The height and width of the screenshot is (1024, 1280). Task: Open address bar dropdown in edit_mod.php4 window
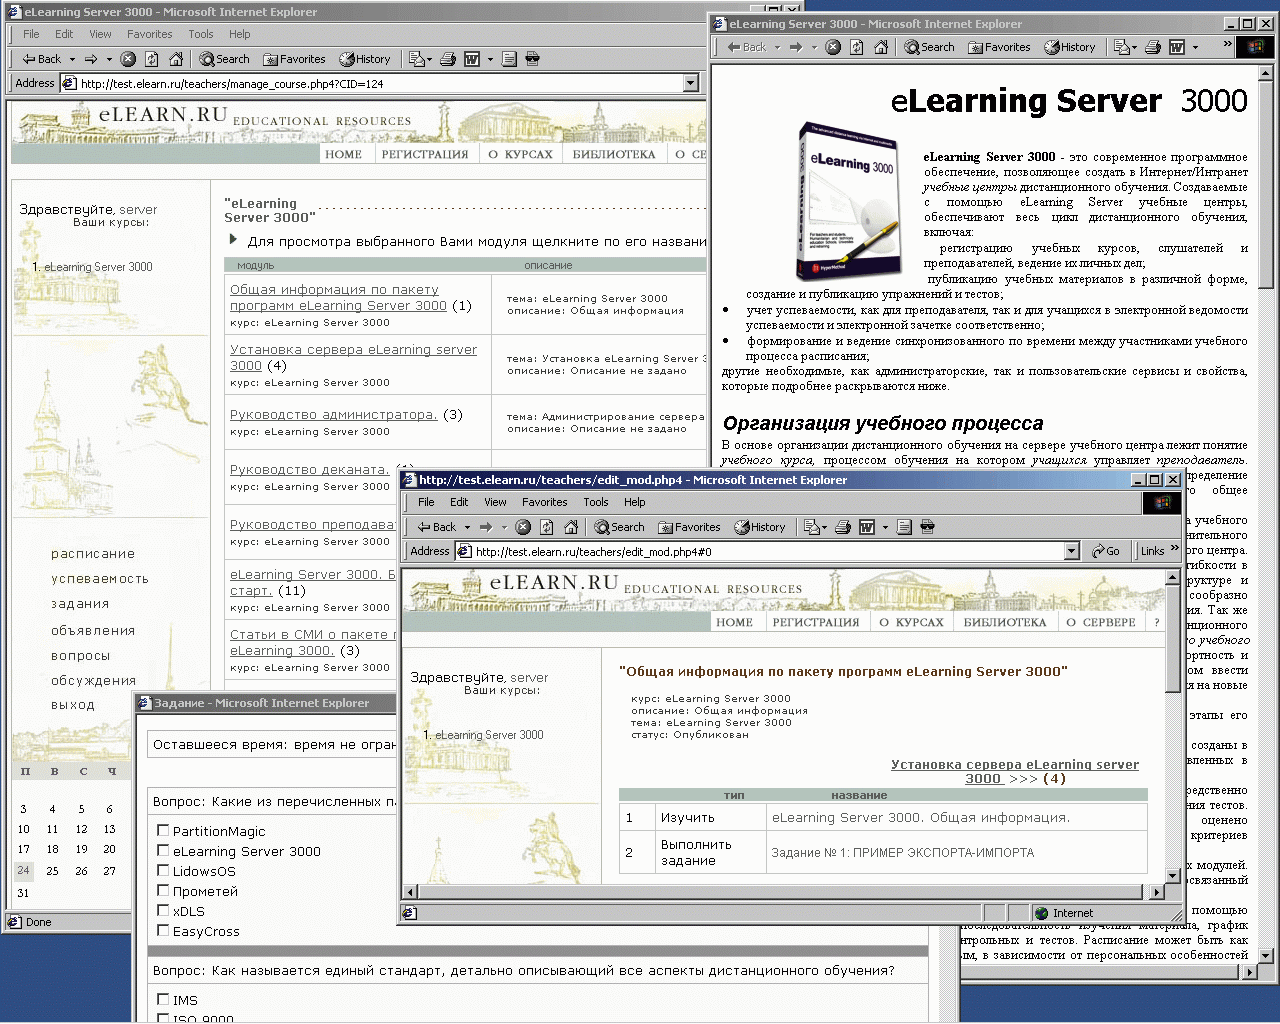pos(1071,551)
